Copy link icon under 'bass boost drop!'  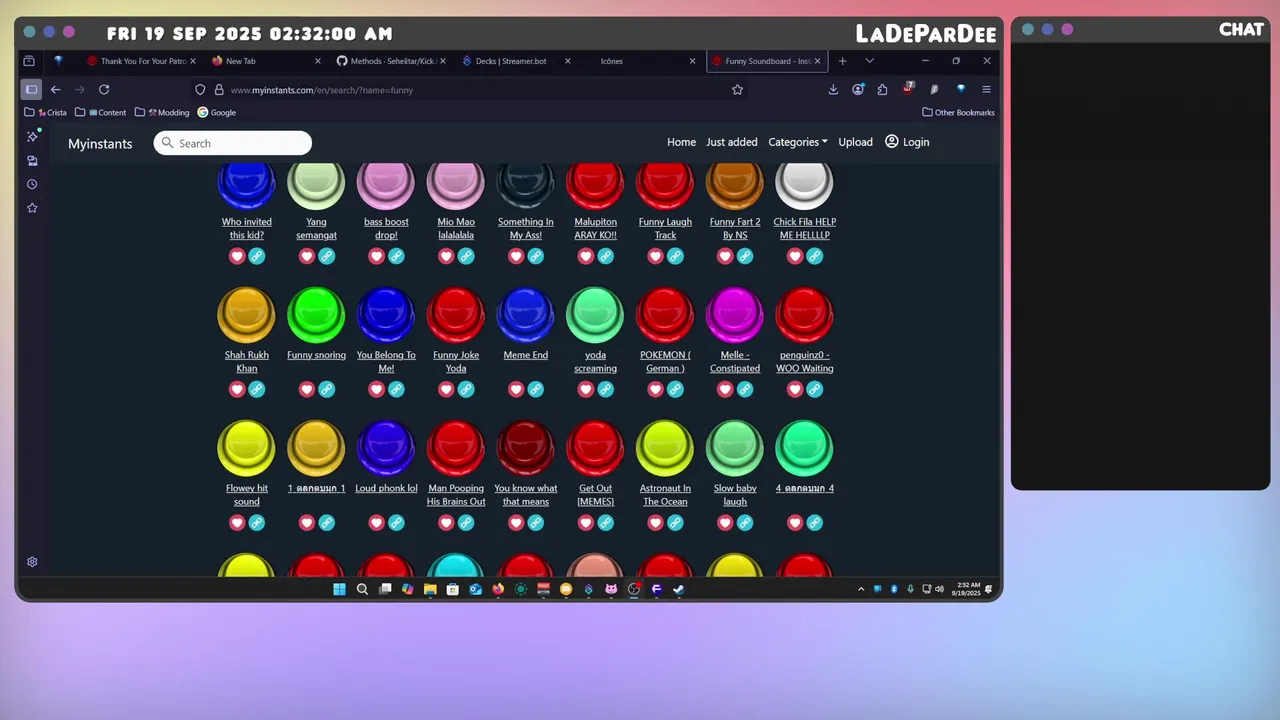coord(396,256)
